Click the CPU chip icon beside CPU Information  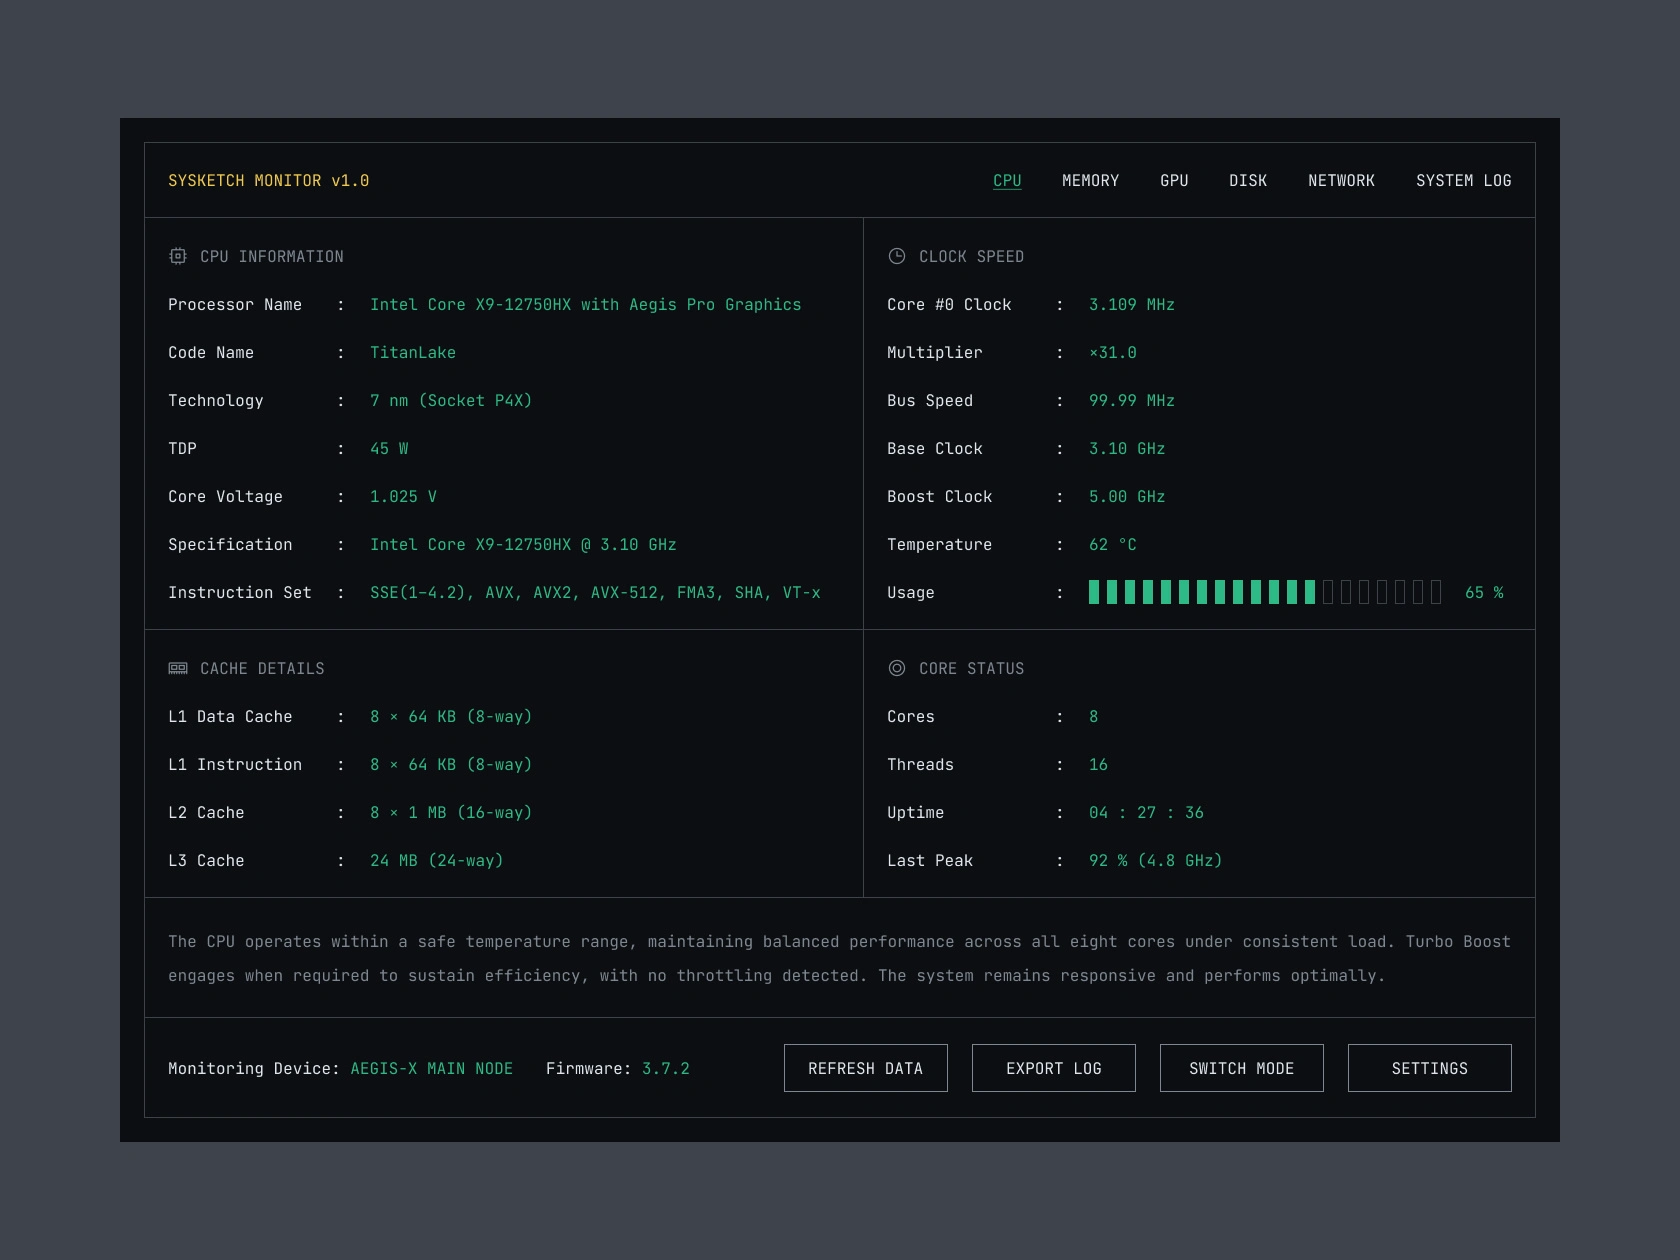point(178,257)
